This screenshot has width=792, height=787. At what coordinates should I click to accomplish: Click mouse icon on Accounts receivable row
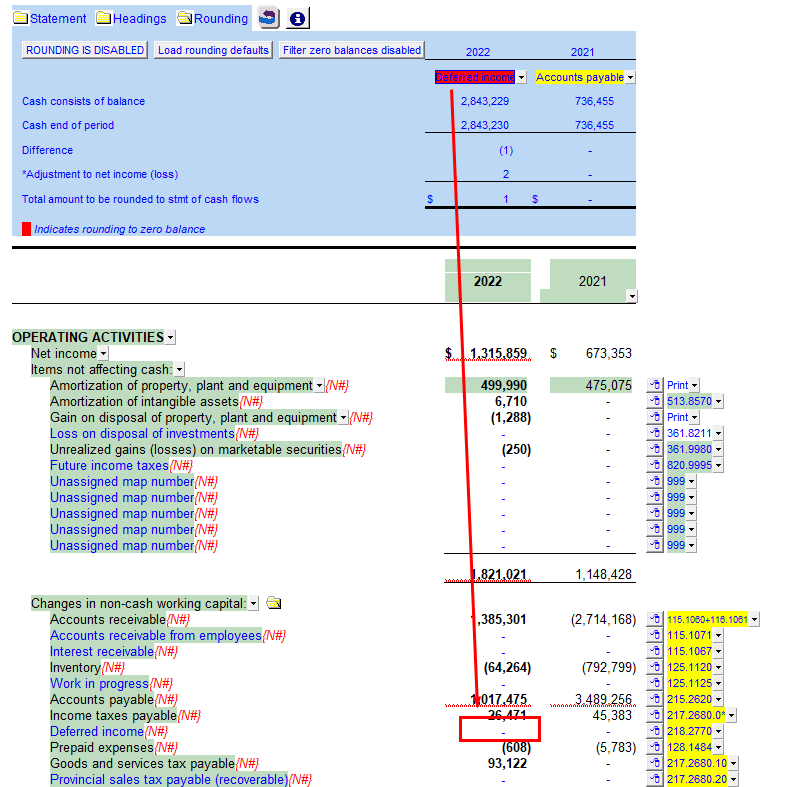[655, 619]
